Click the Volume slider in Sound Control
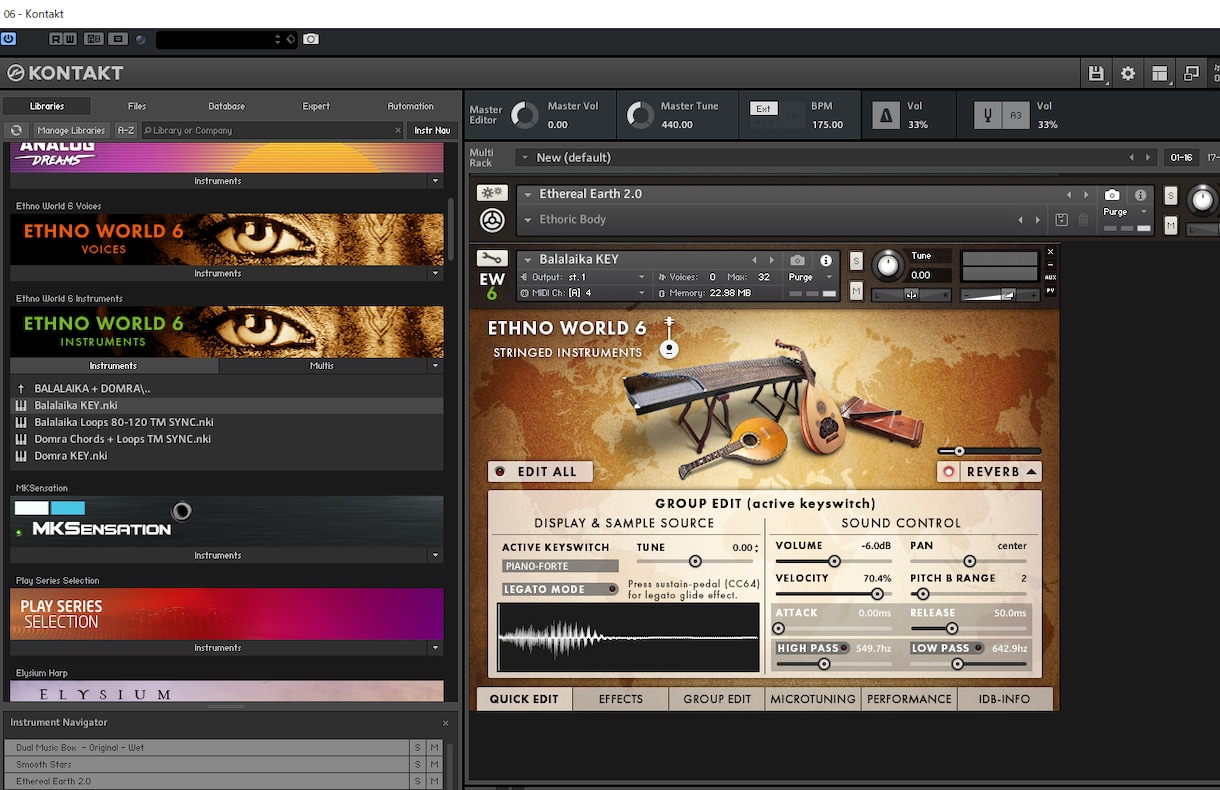This screenshot has width=1220, height=790. (834, 561)
